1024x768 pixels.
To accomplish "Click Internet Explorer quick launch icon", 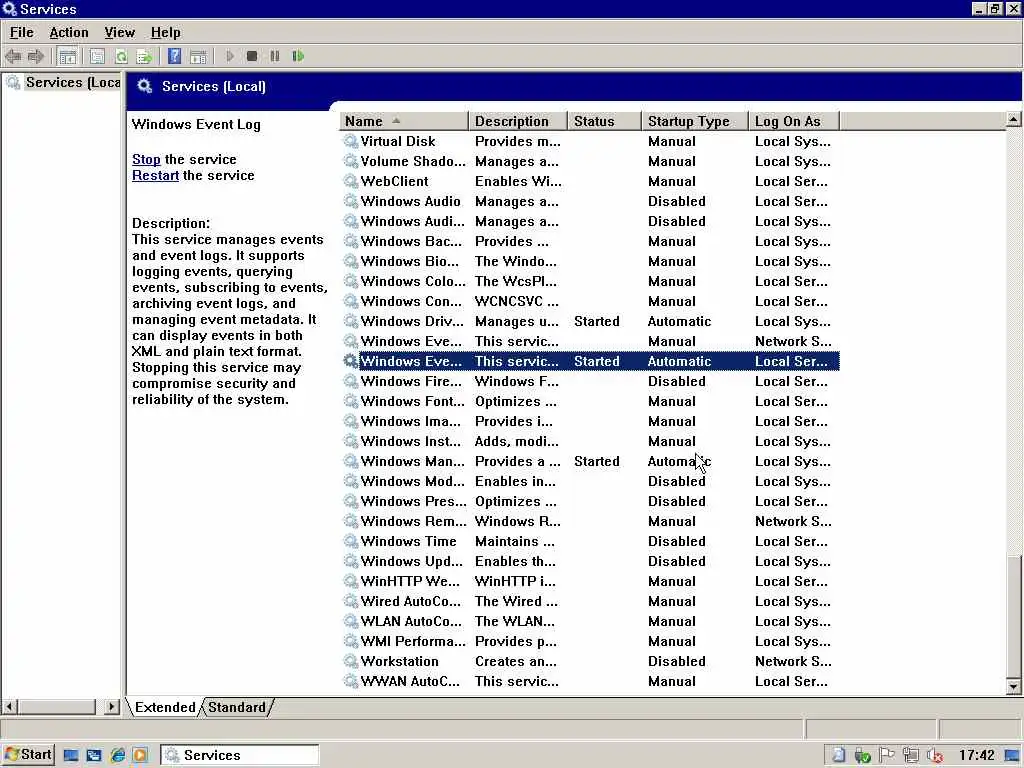I will 118,756.
